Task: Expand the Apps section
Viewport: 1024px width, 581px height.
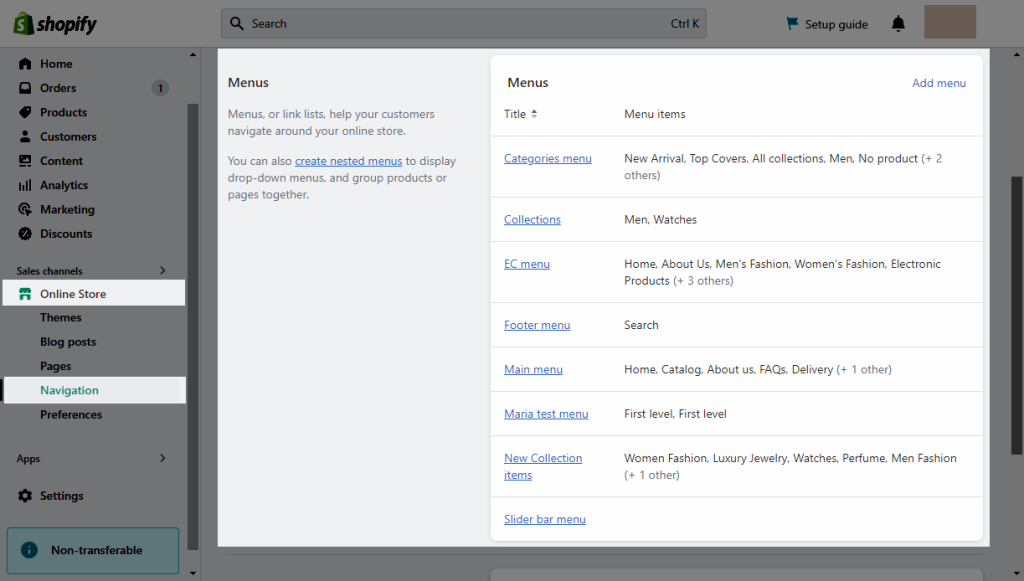Action: [x=163, y=458]
